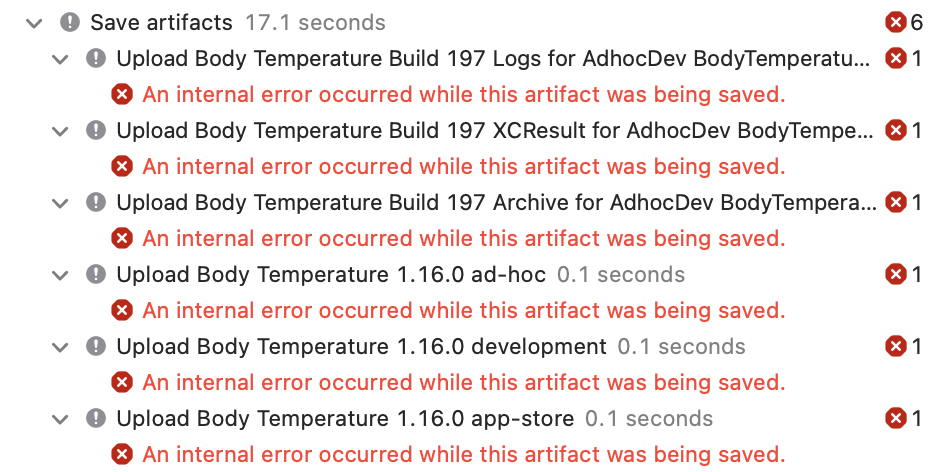Click the warning icon beside Build 197 XCResult

pyautogui.click(x=96, y=130)
